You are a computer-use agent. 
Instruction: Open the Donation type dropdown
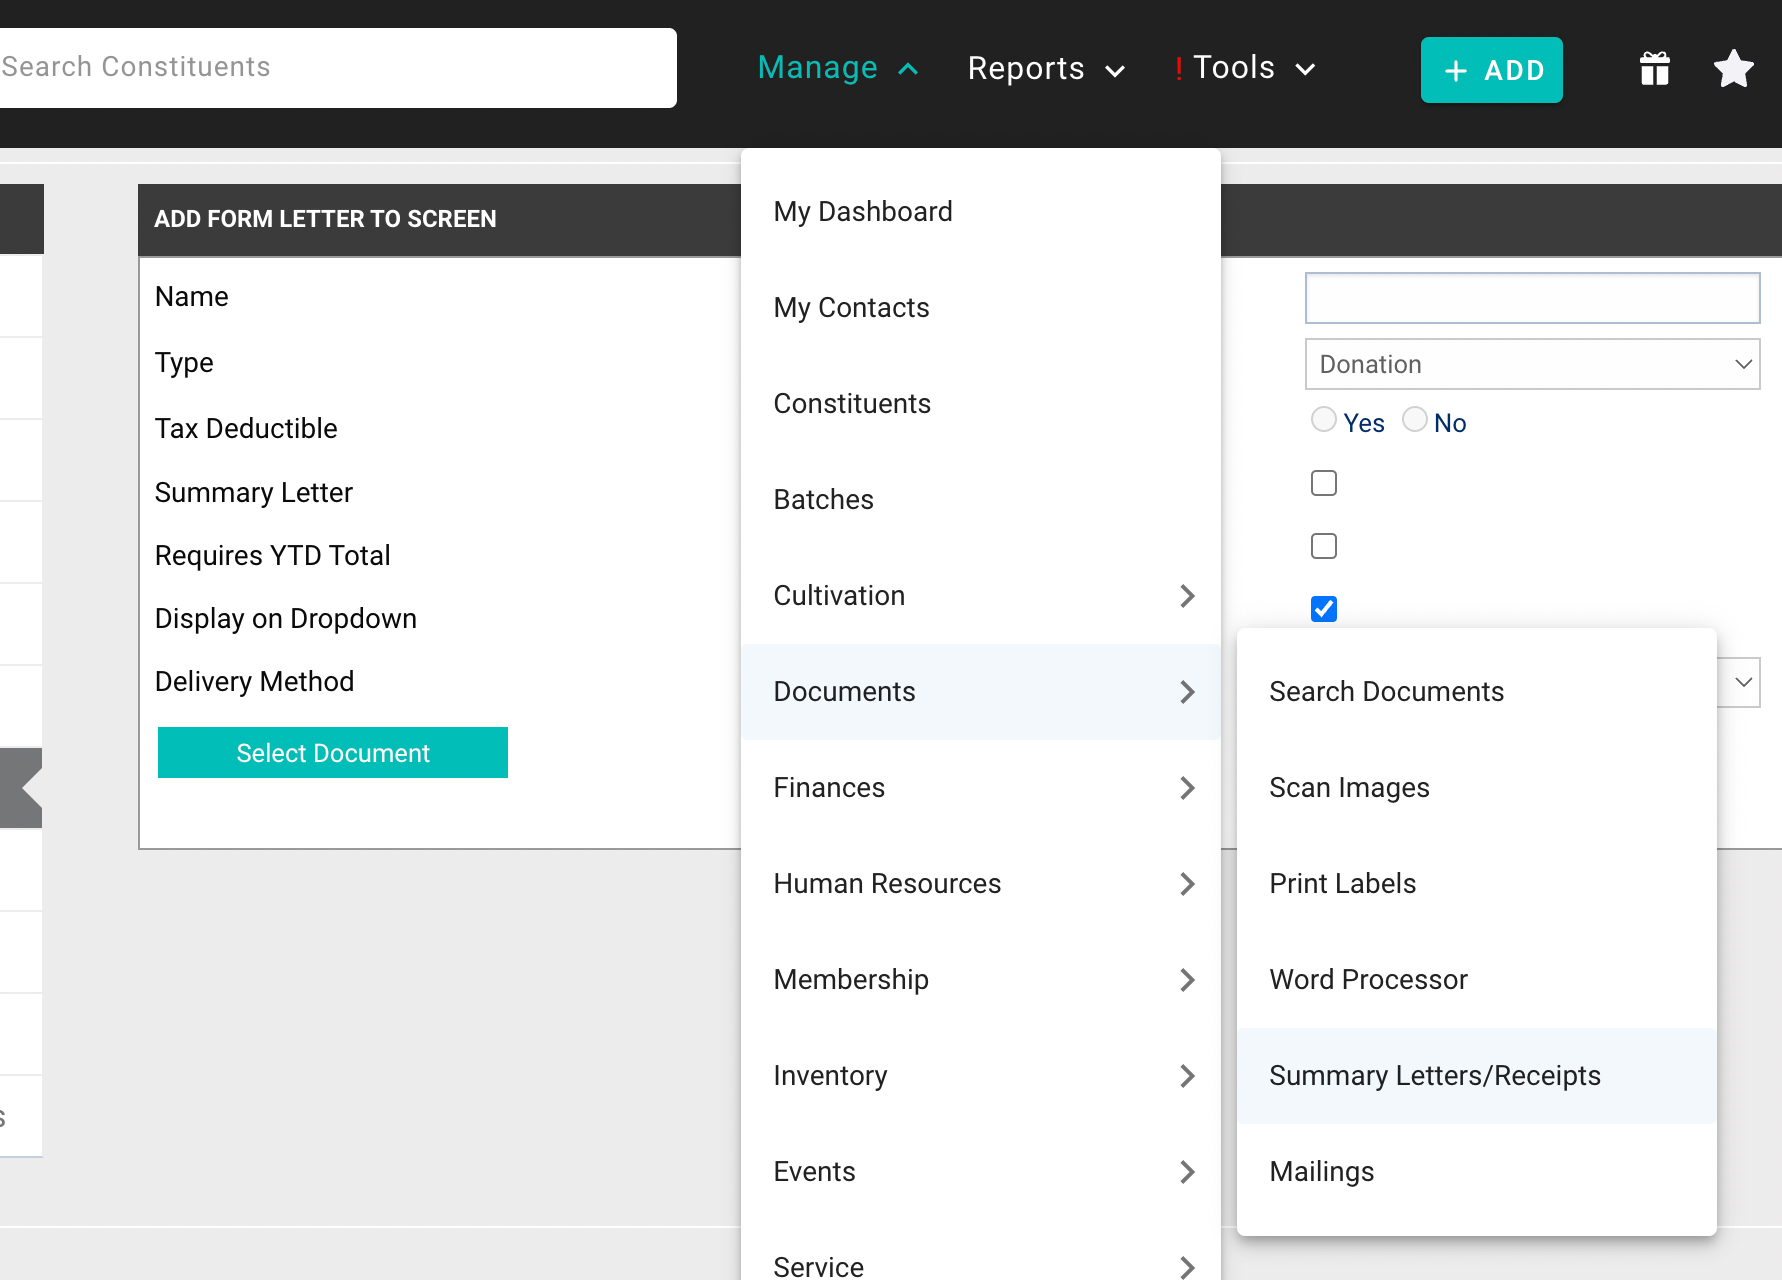point(1532,364)
